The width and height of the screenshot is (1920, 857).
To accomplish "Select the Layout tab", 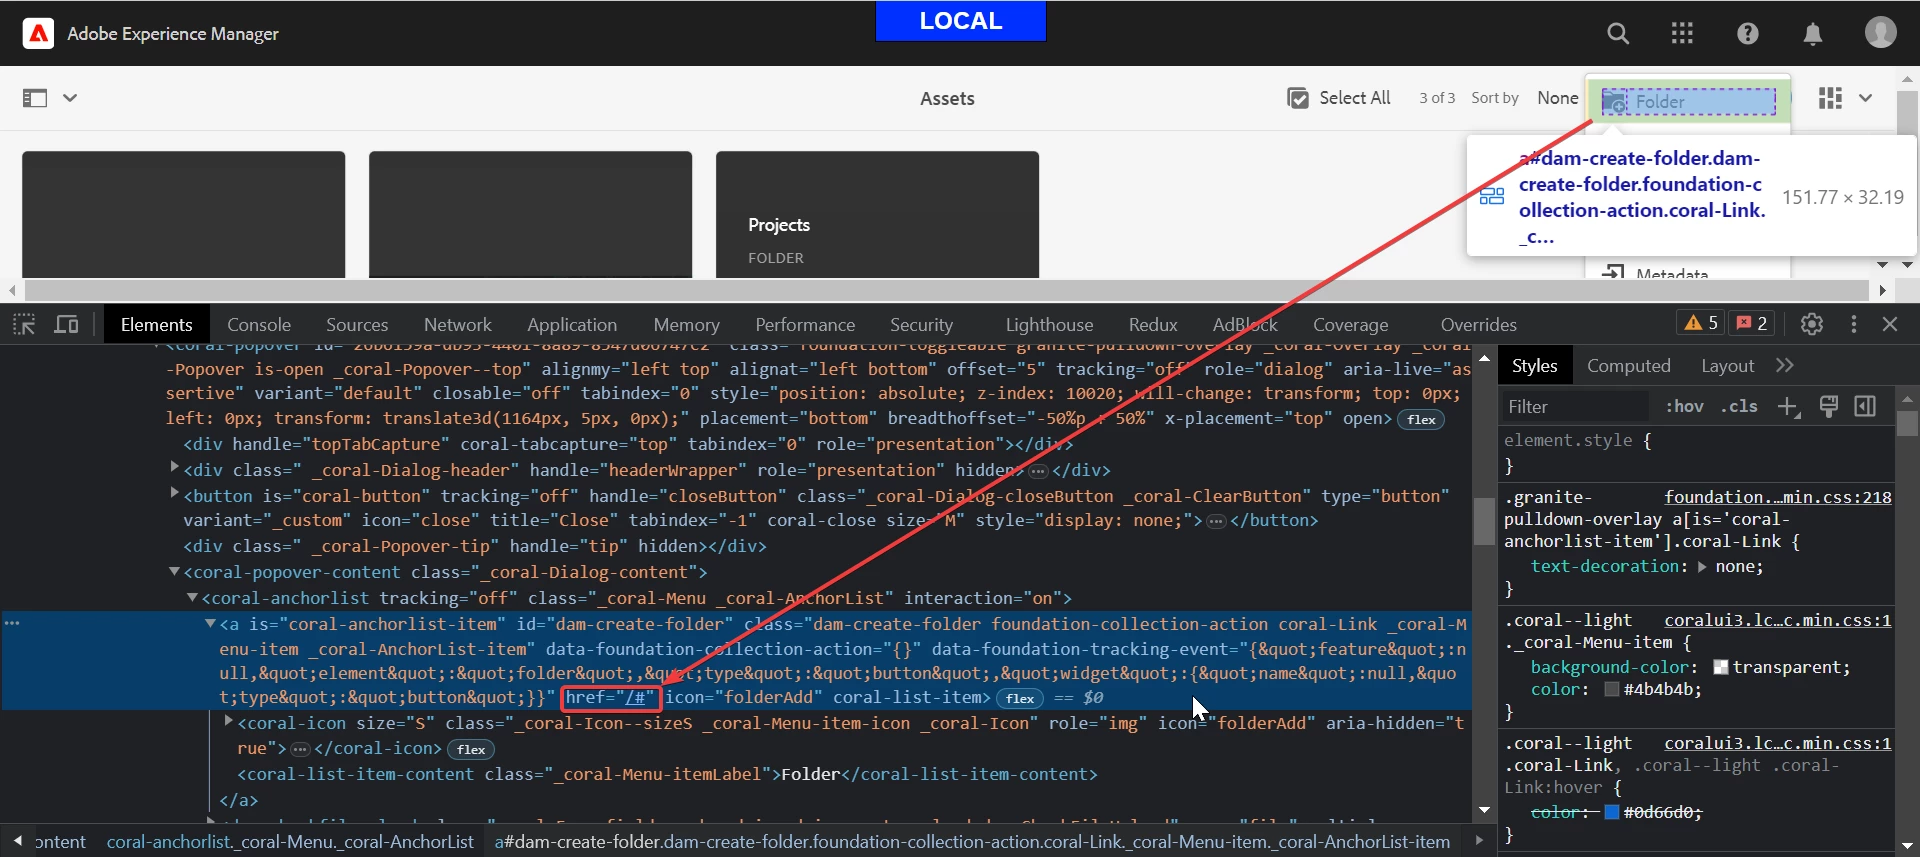I will (x=1727, y=366).
